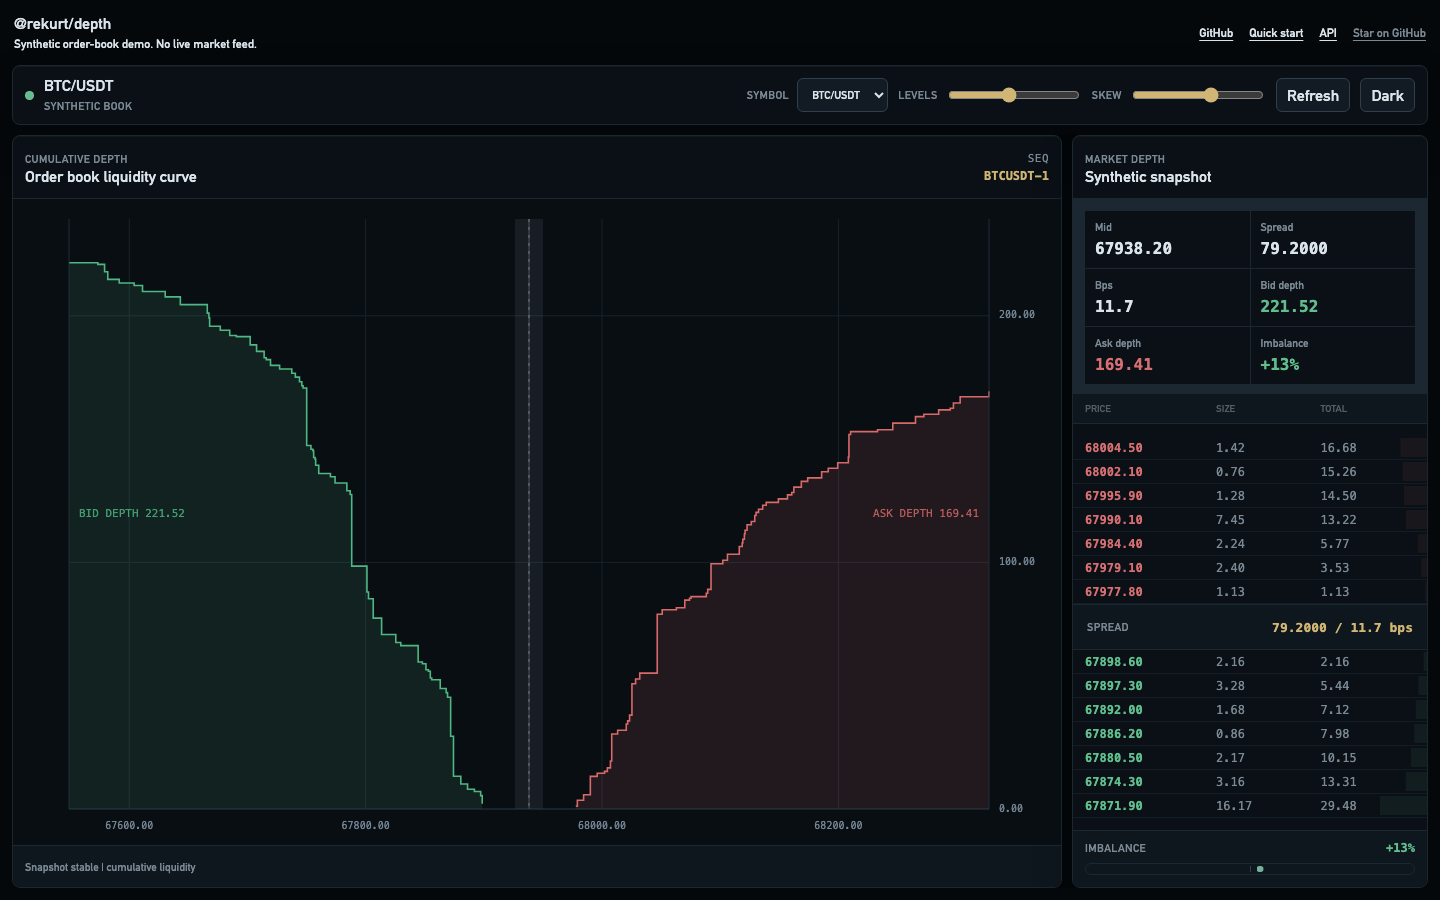Image resolution: width=1440 pixels, height=900 pixels.
Task: Click the BID DEPTH 221.52 chart label
Action: (132, 513)
